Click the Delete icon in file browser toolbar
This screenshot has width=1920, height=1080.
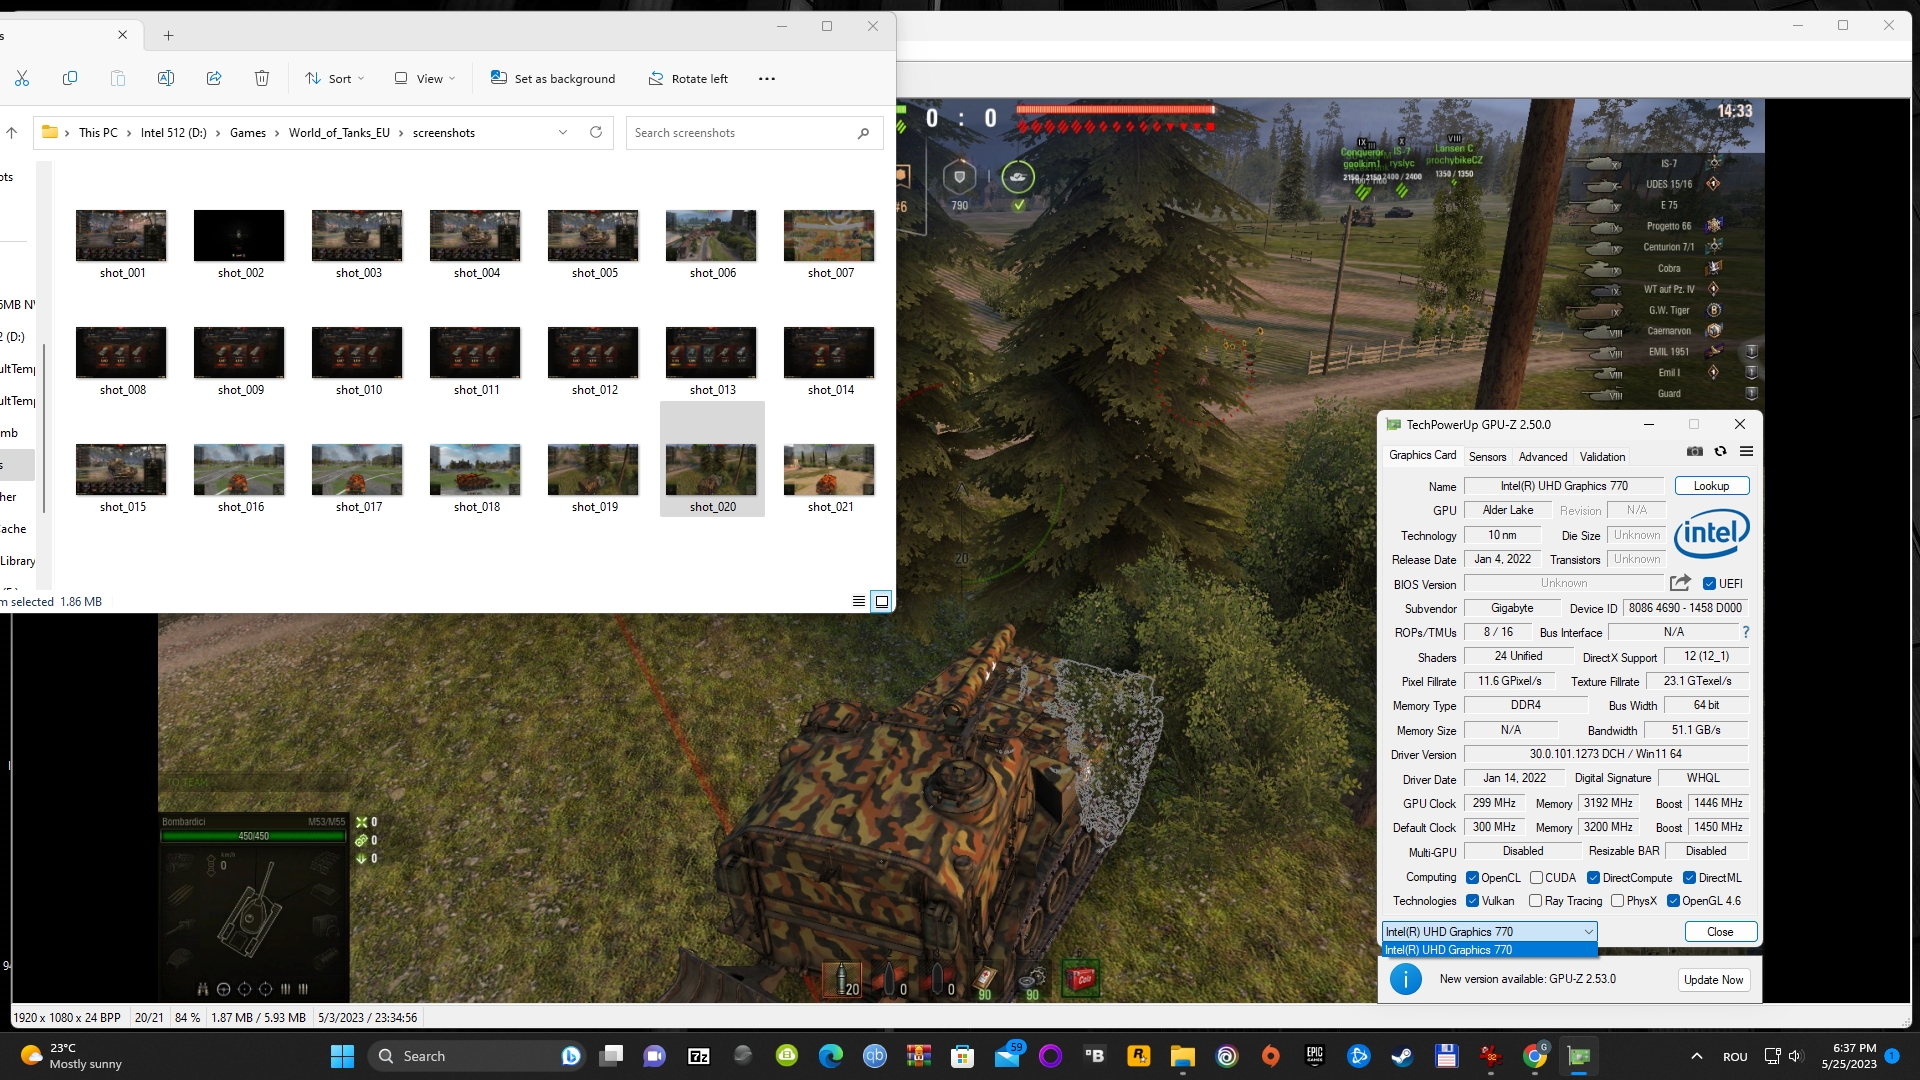(x=262, y=78)
